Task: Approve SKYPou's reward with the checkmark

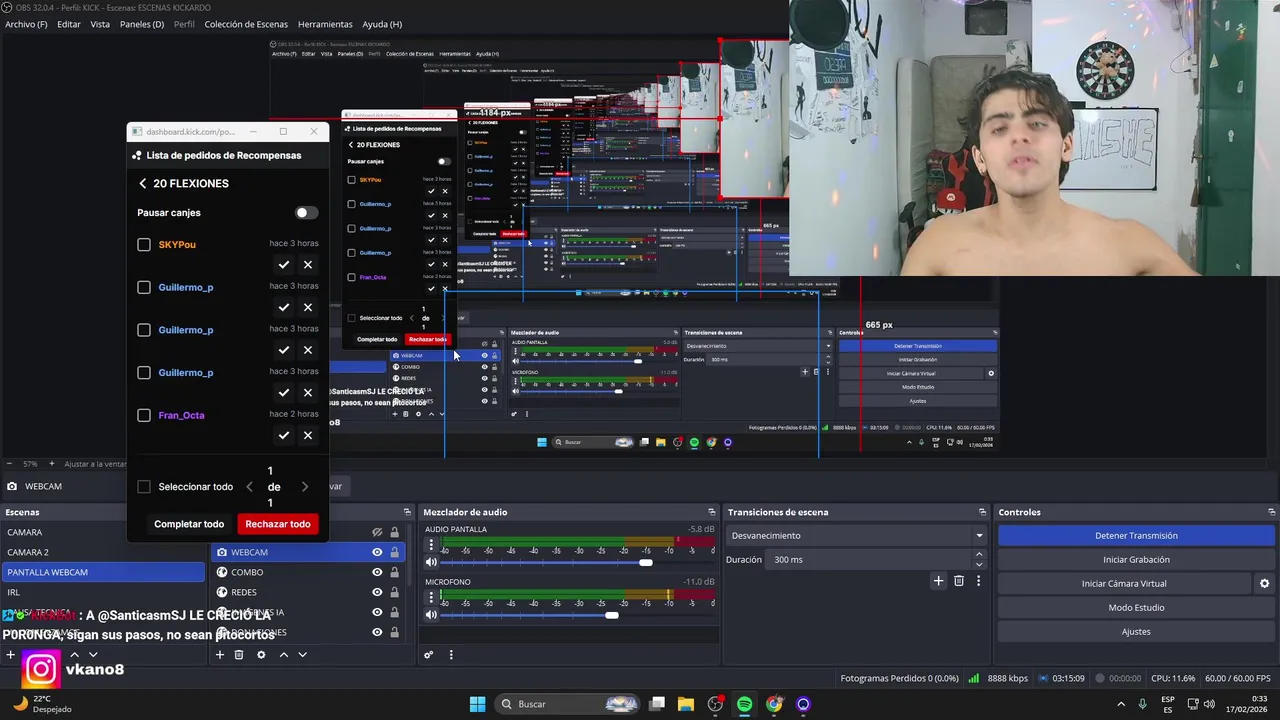Action: [284, 265]
